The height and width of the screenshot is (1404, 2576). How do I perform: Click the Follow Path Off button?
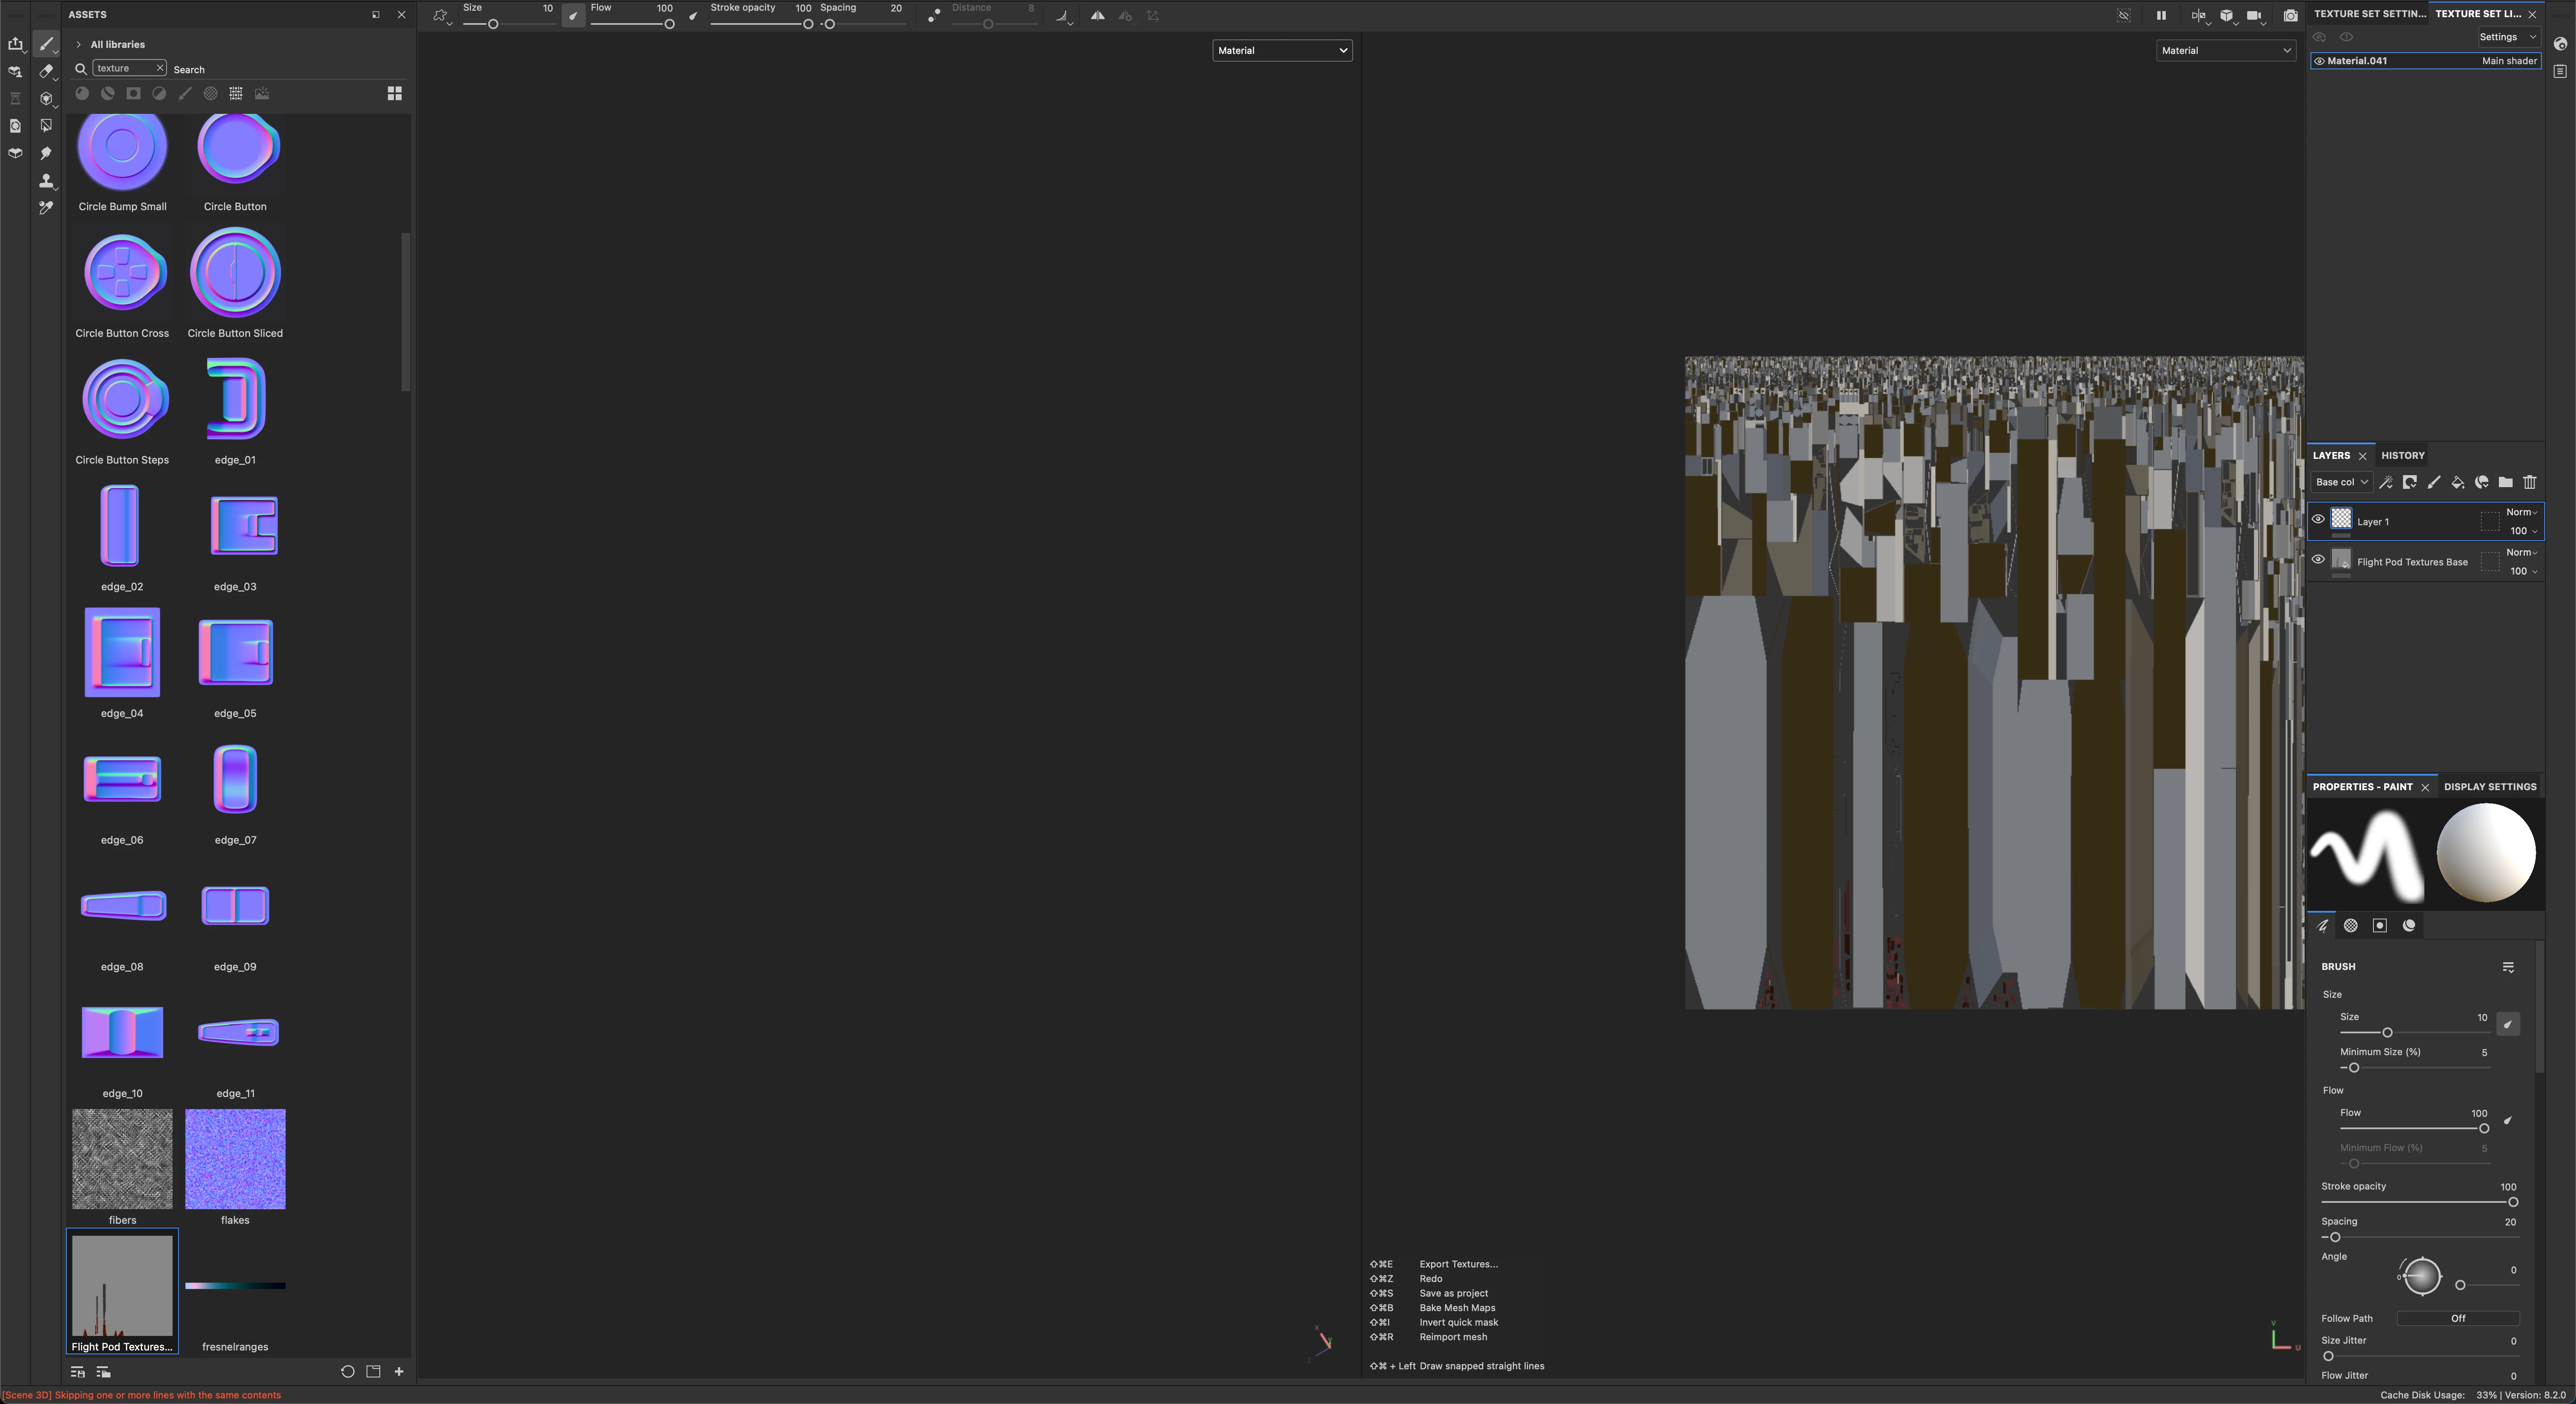(x=2457, y=1319)
